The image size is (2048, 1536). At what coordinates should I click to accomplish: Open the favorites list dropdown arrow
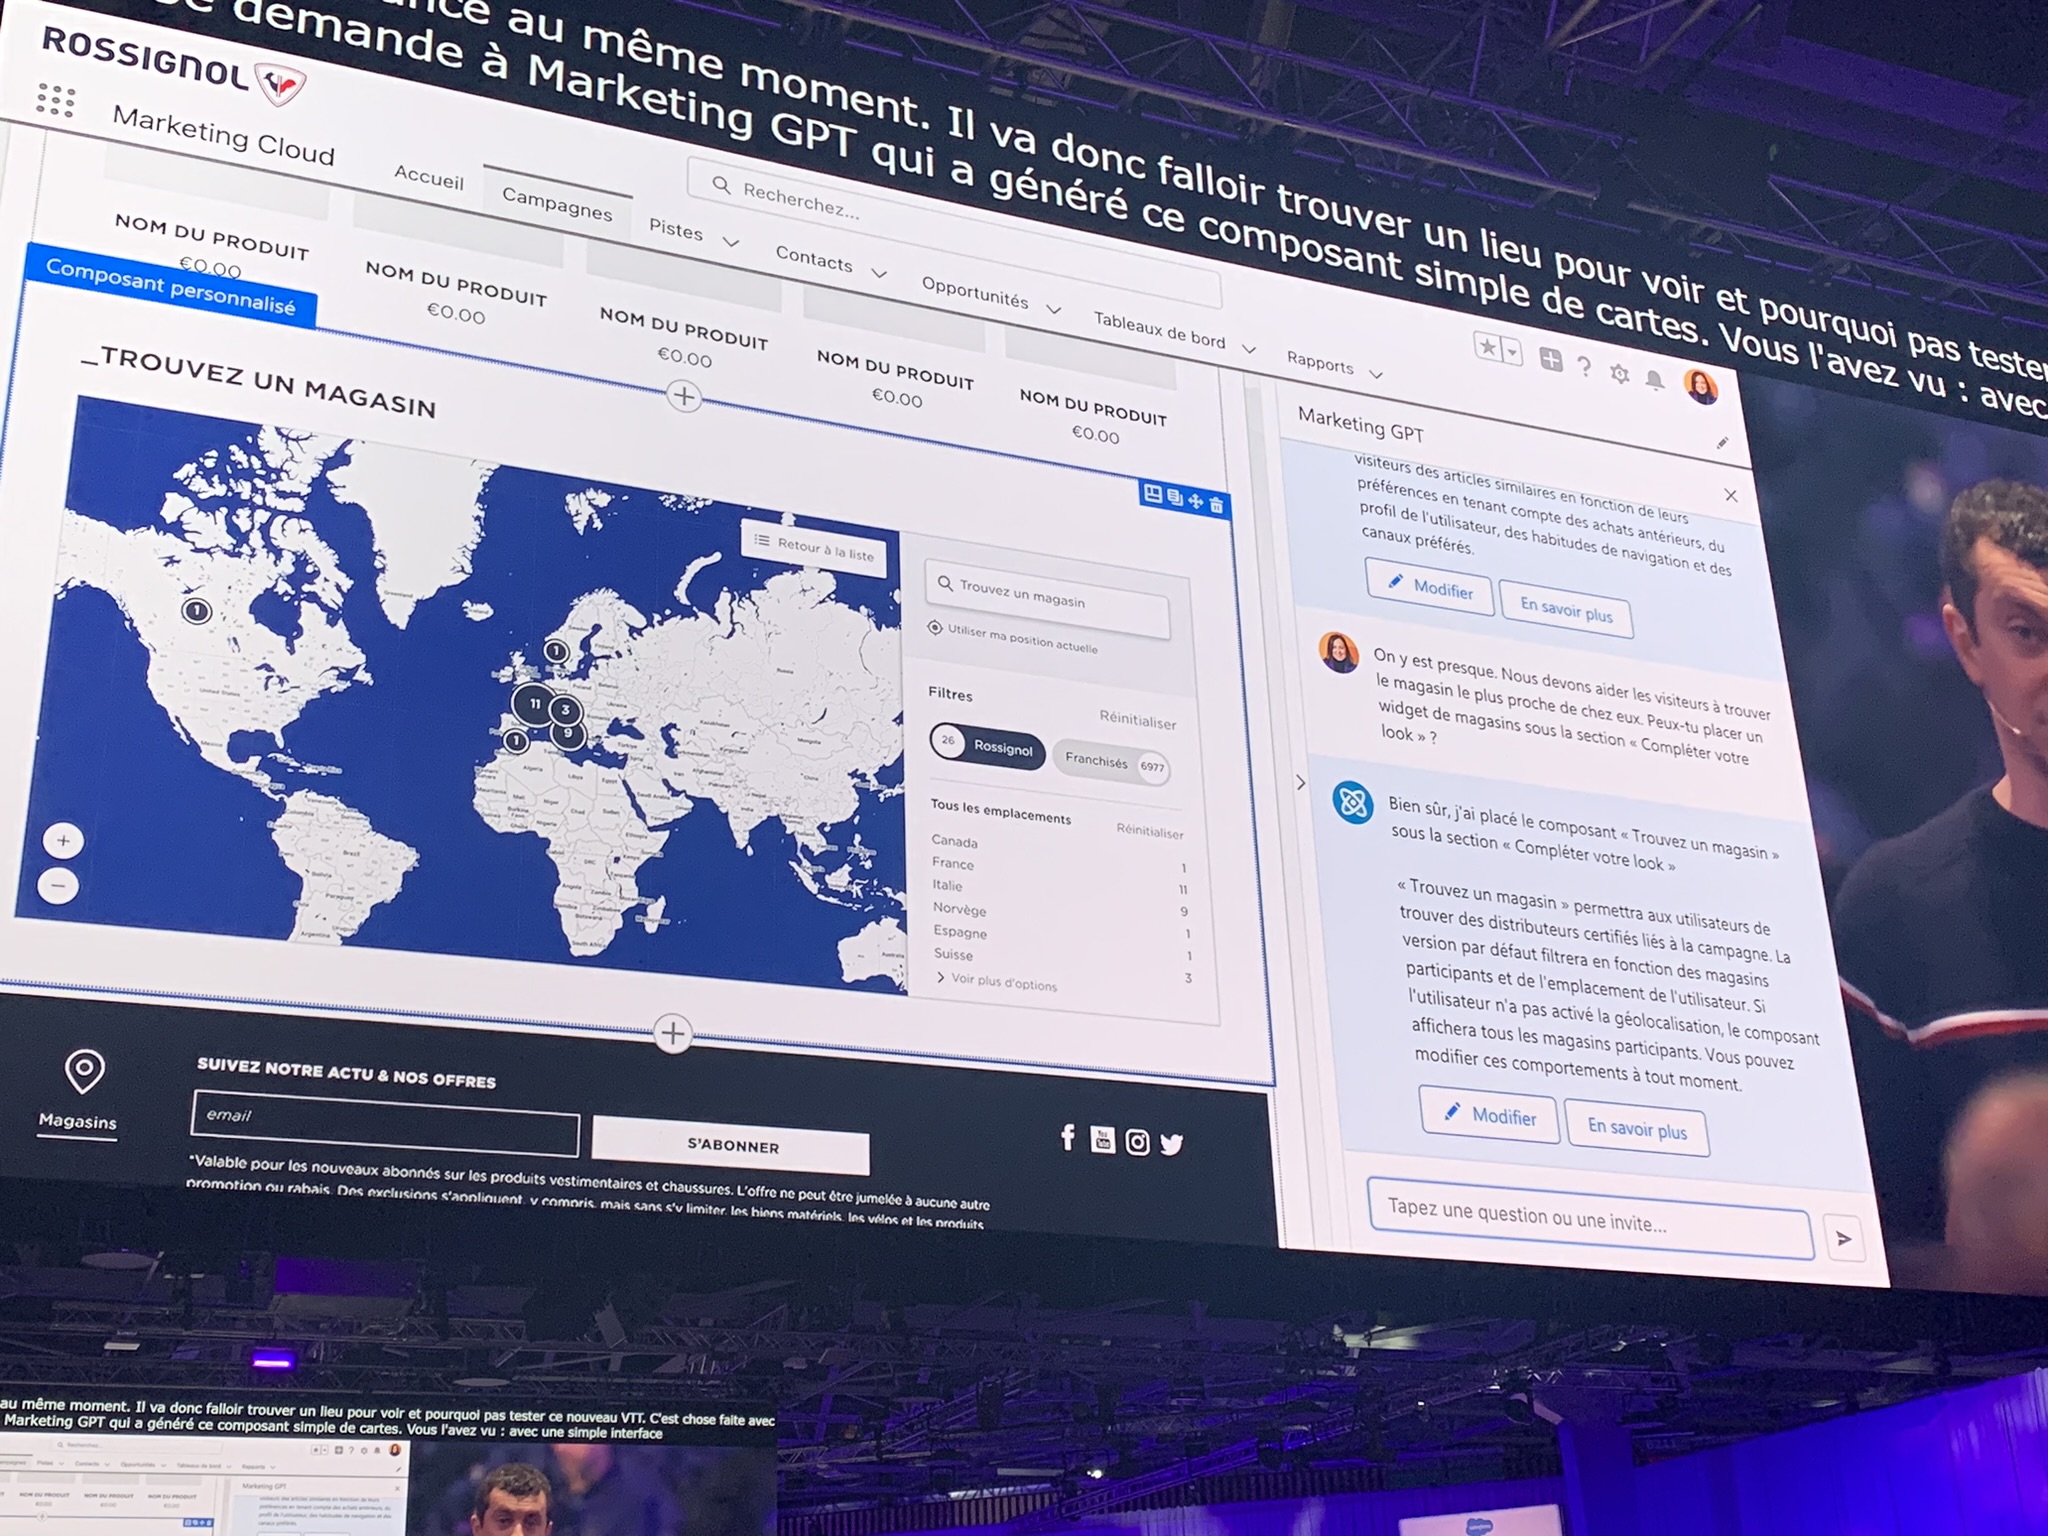(x=1512, y=352)
